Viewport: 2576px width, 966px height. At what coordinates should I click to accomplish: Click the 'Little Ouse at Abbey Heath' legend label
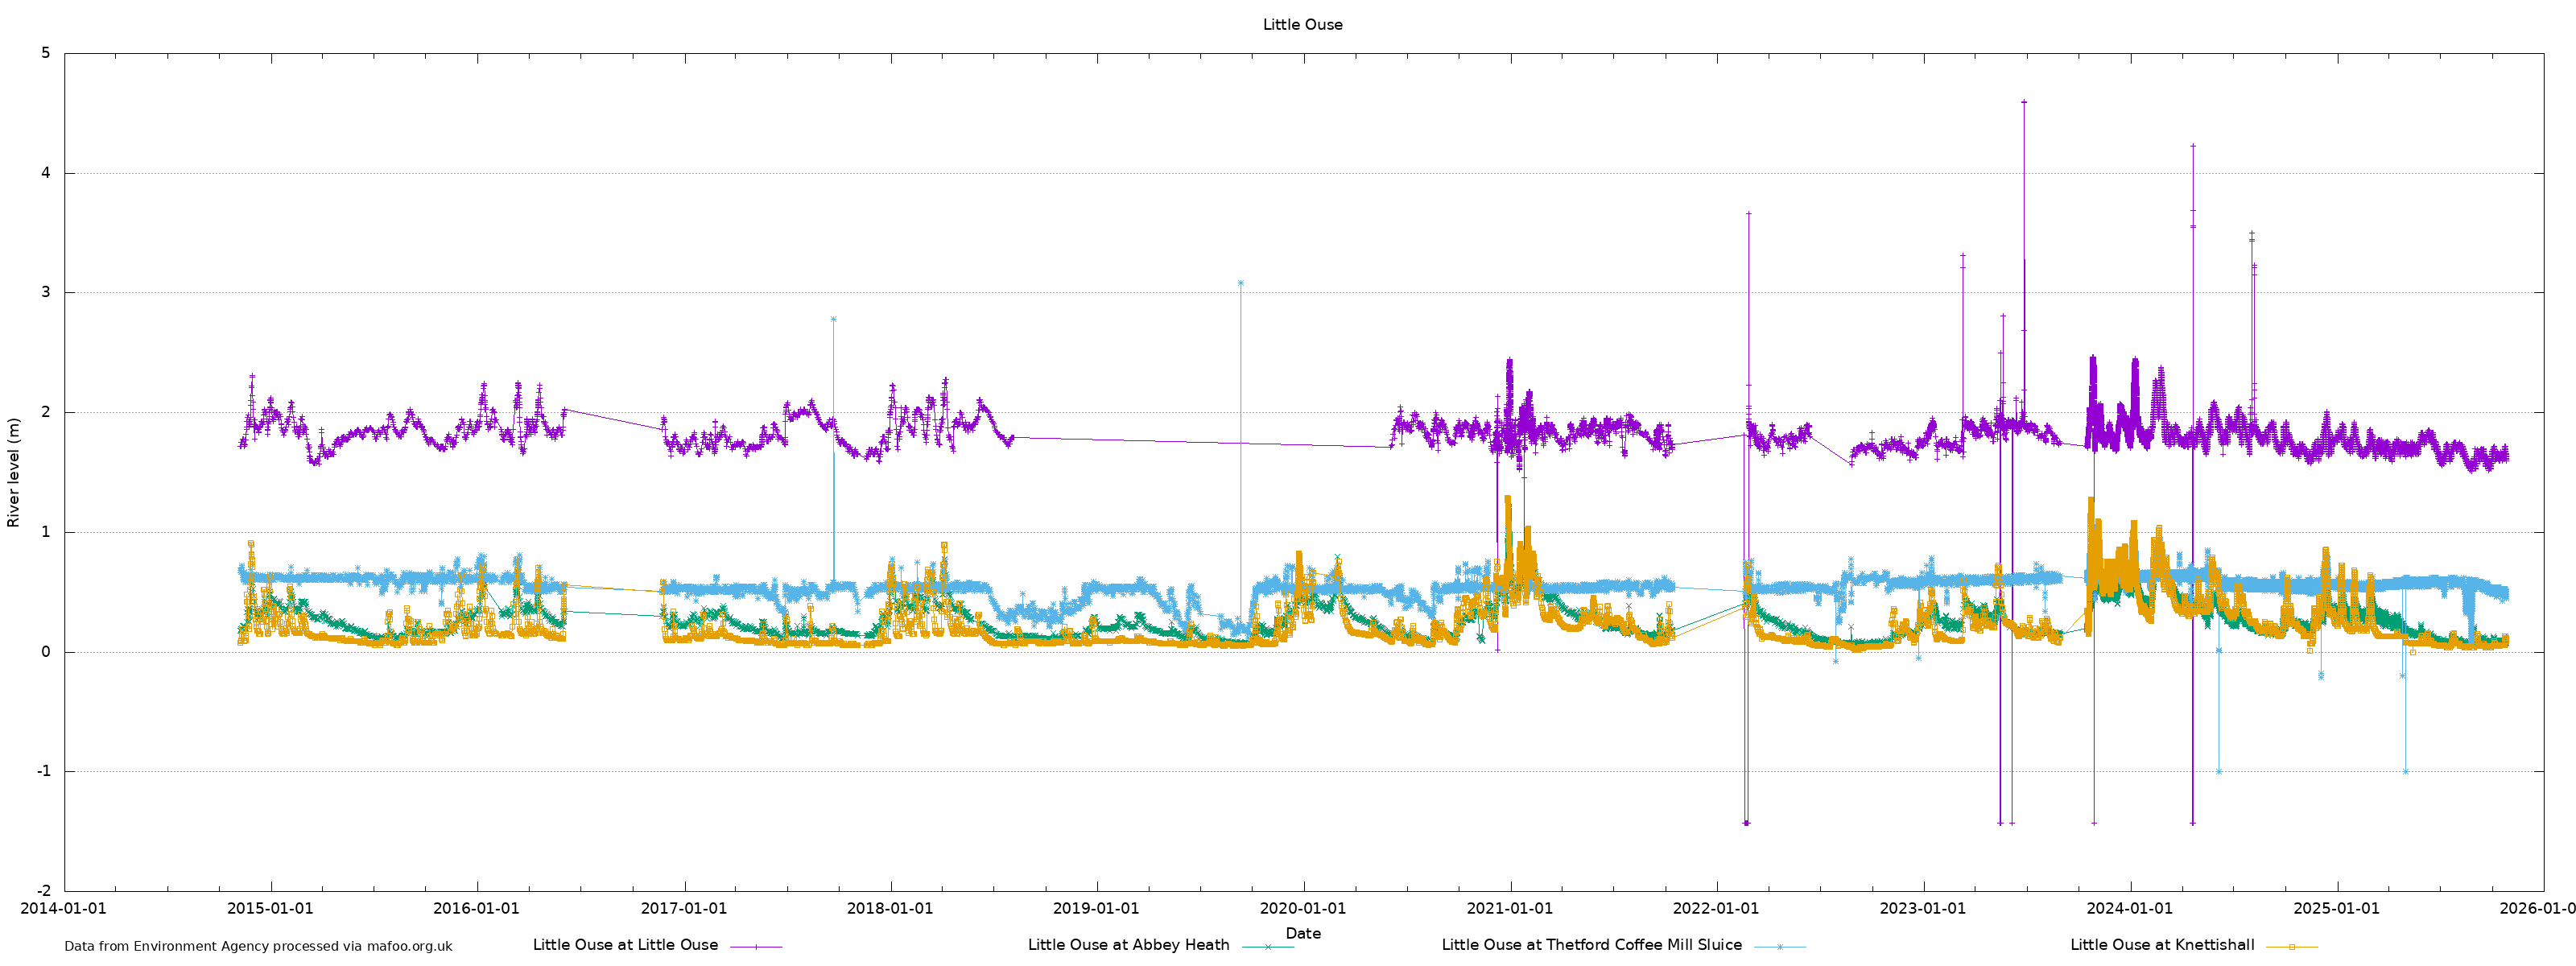(1128, 945)
